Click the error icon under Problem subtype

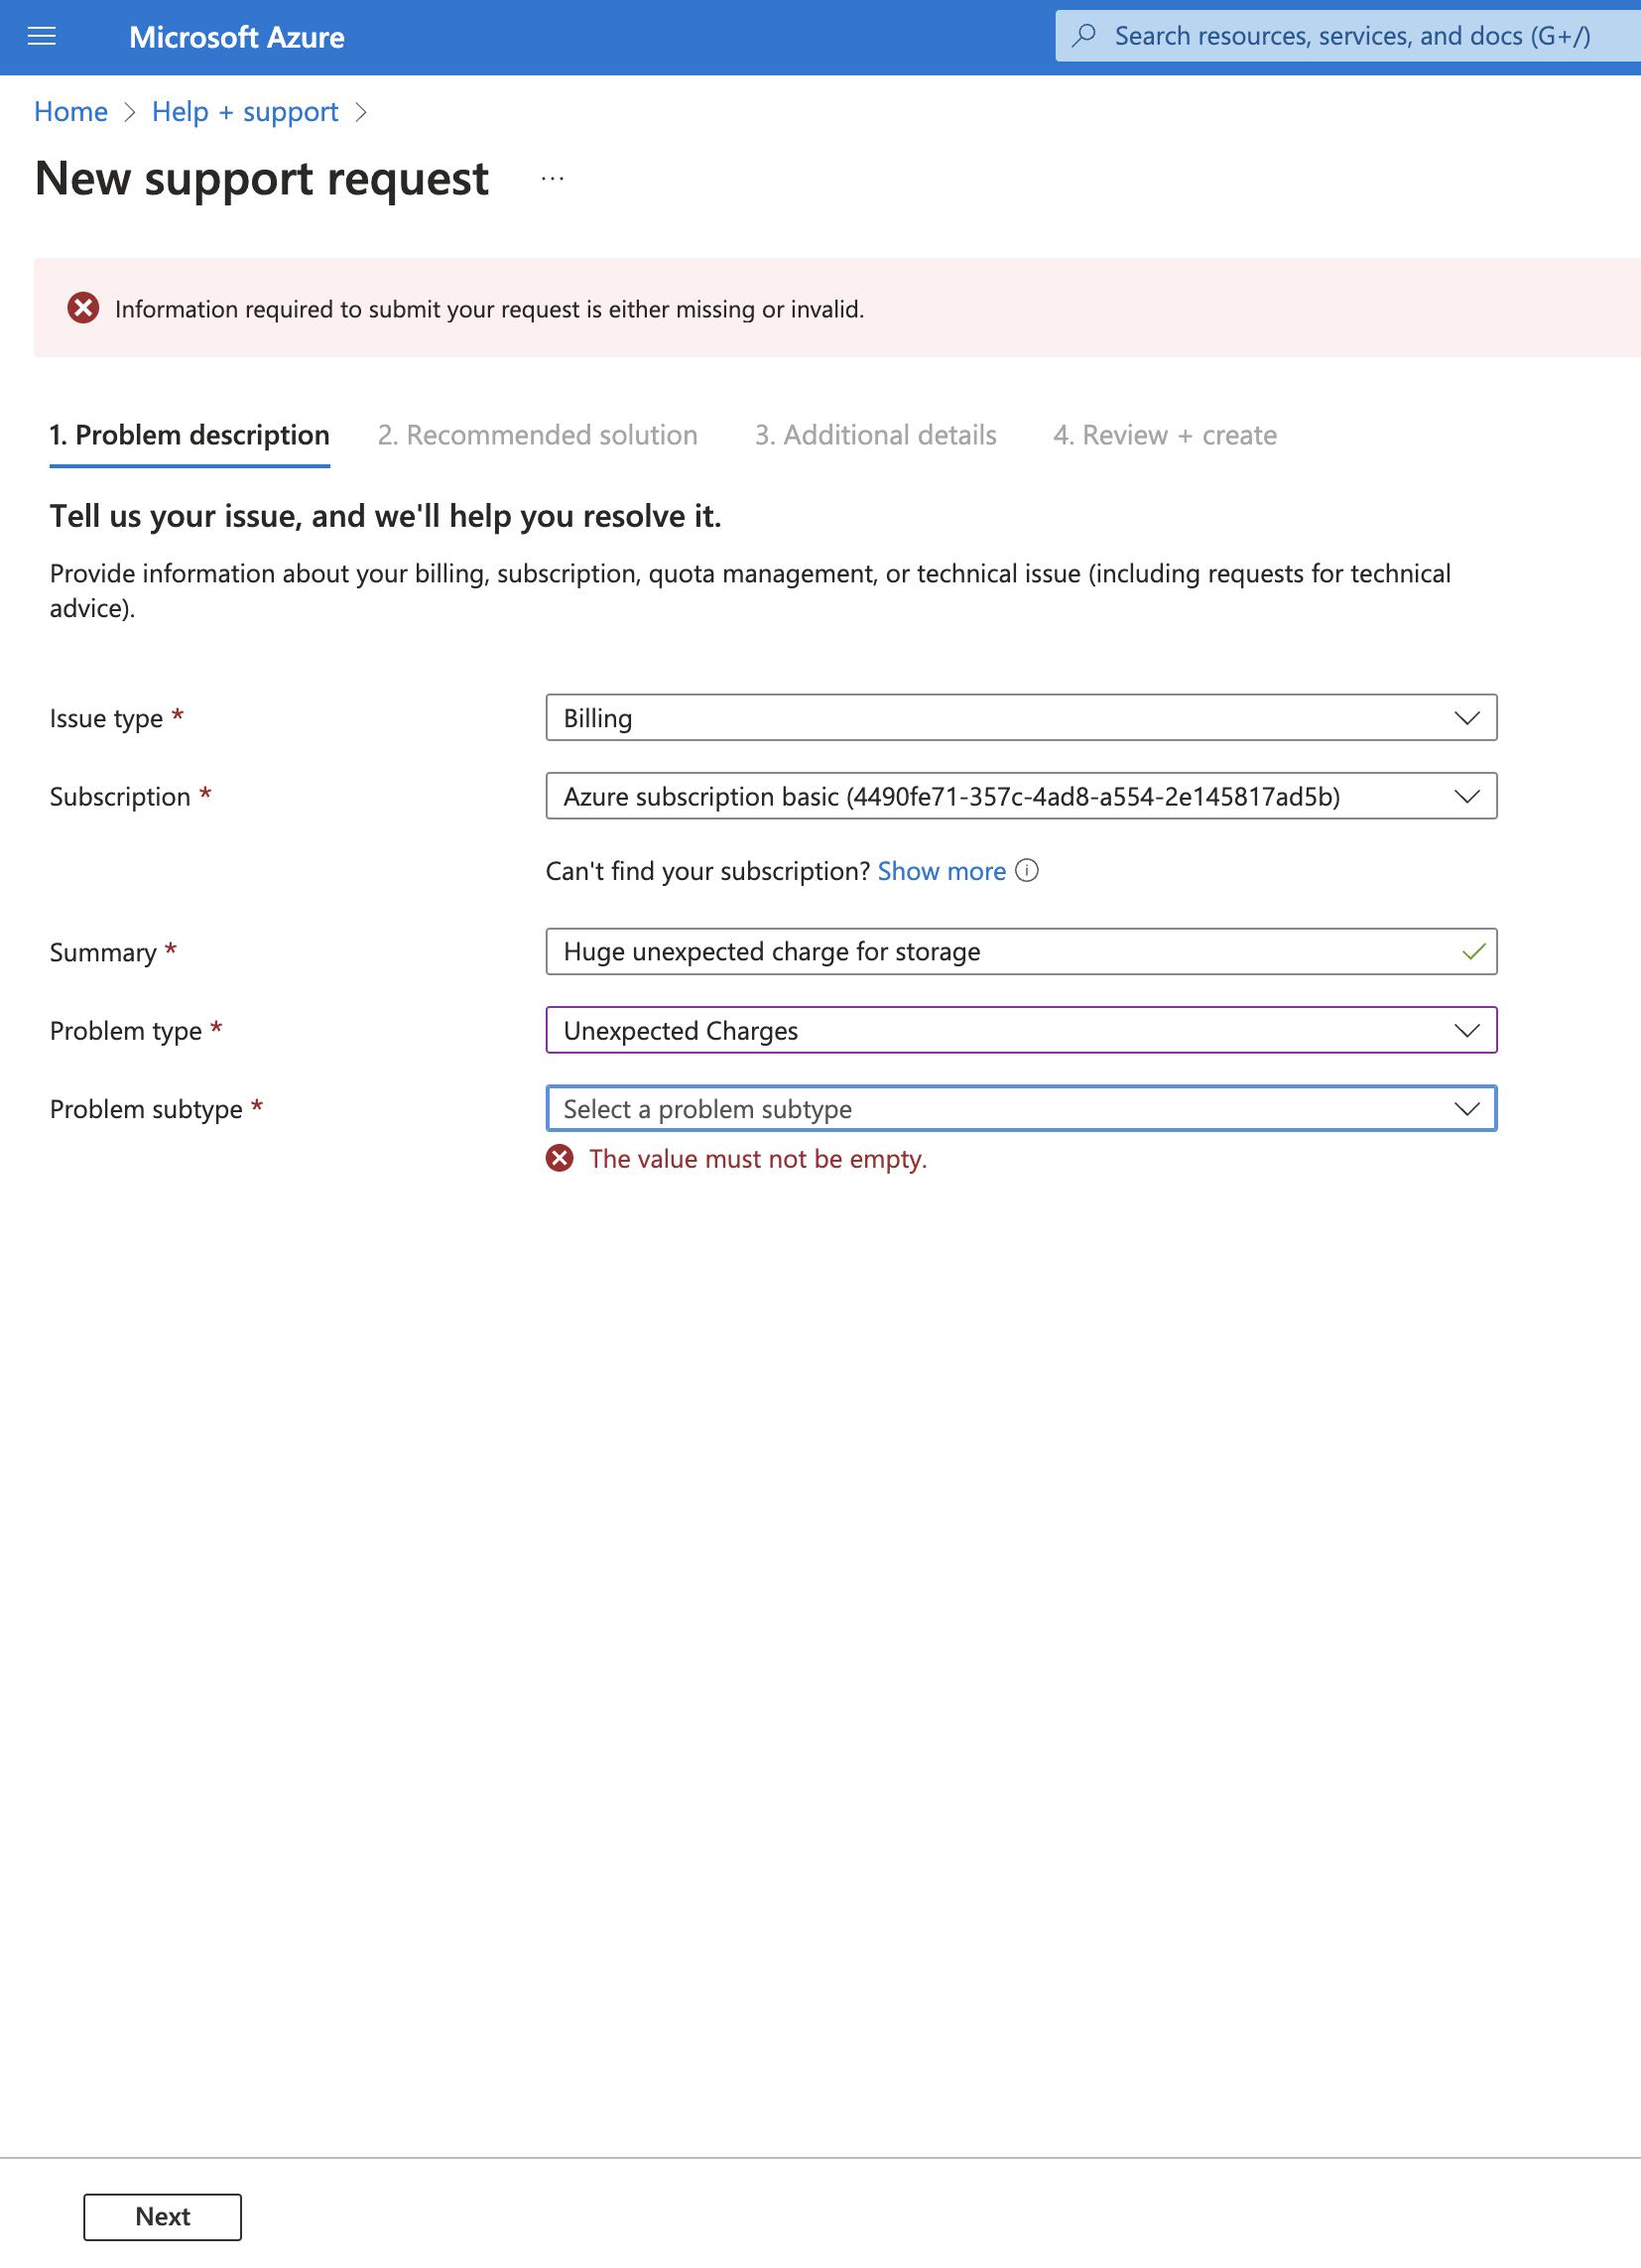560,1158
